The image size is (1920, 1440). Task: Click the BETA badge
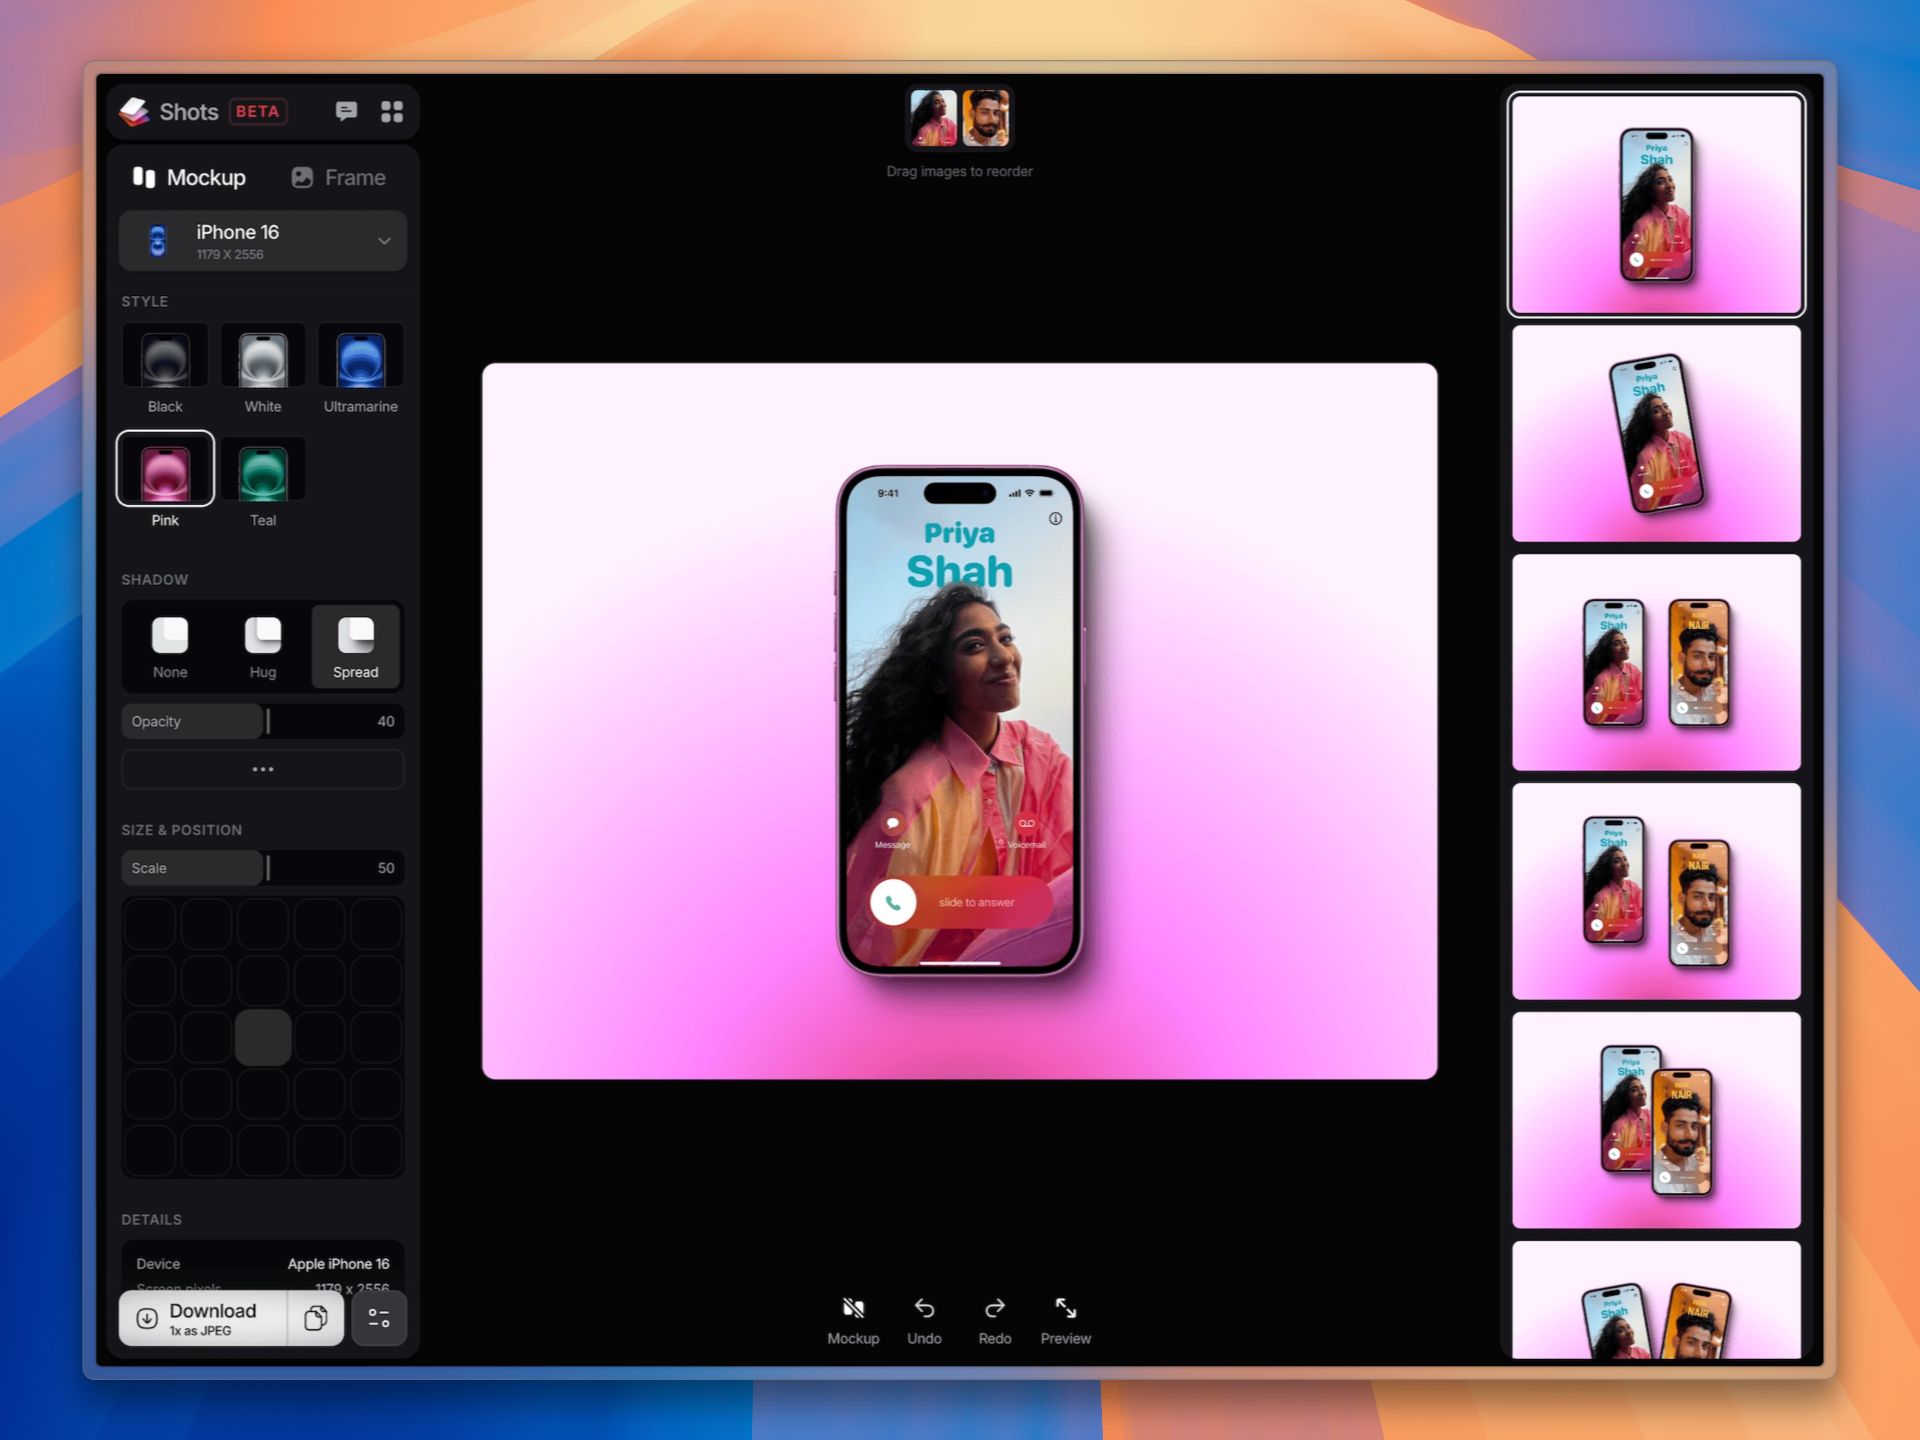[258, 111]
